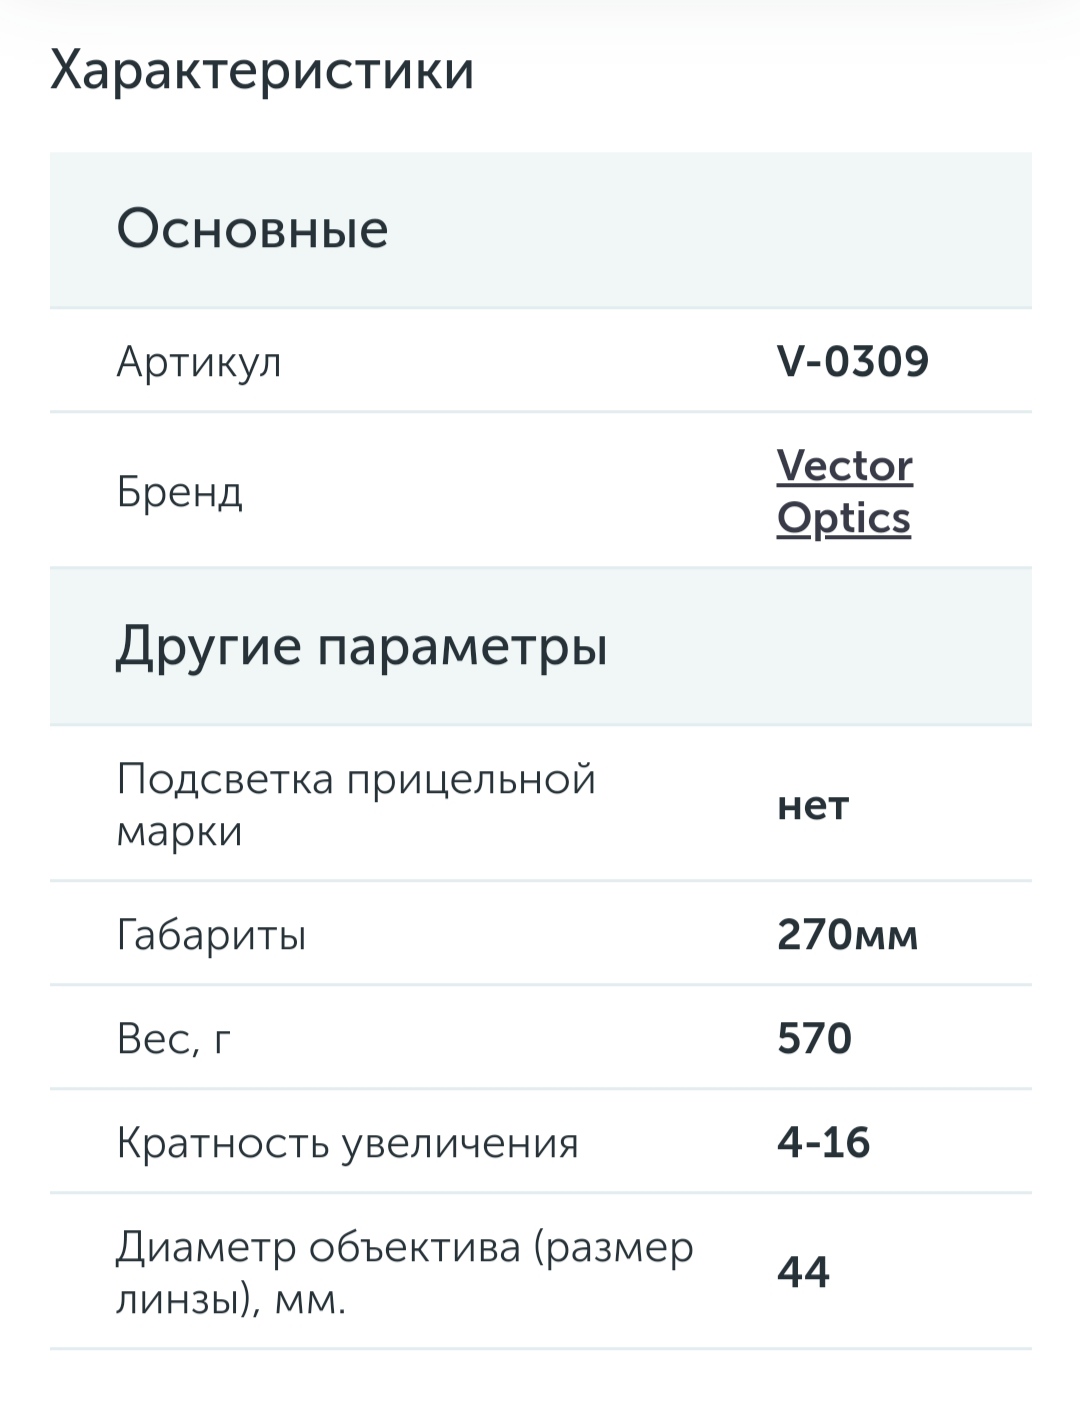Click the Характеристики page heading
The height and width of the screenshot is (1414, 1080).
[x=262, y=71]
